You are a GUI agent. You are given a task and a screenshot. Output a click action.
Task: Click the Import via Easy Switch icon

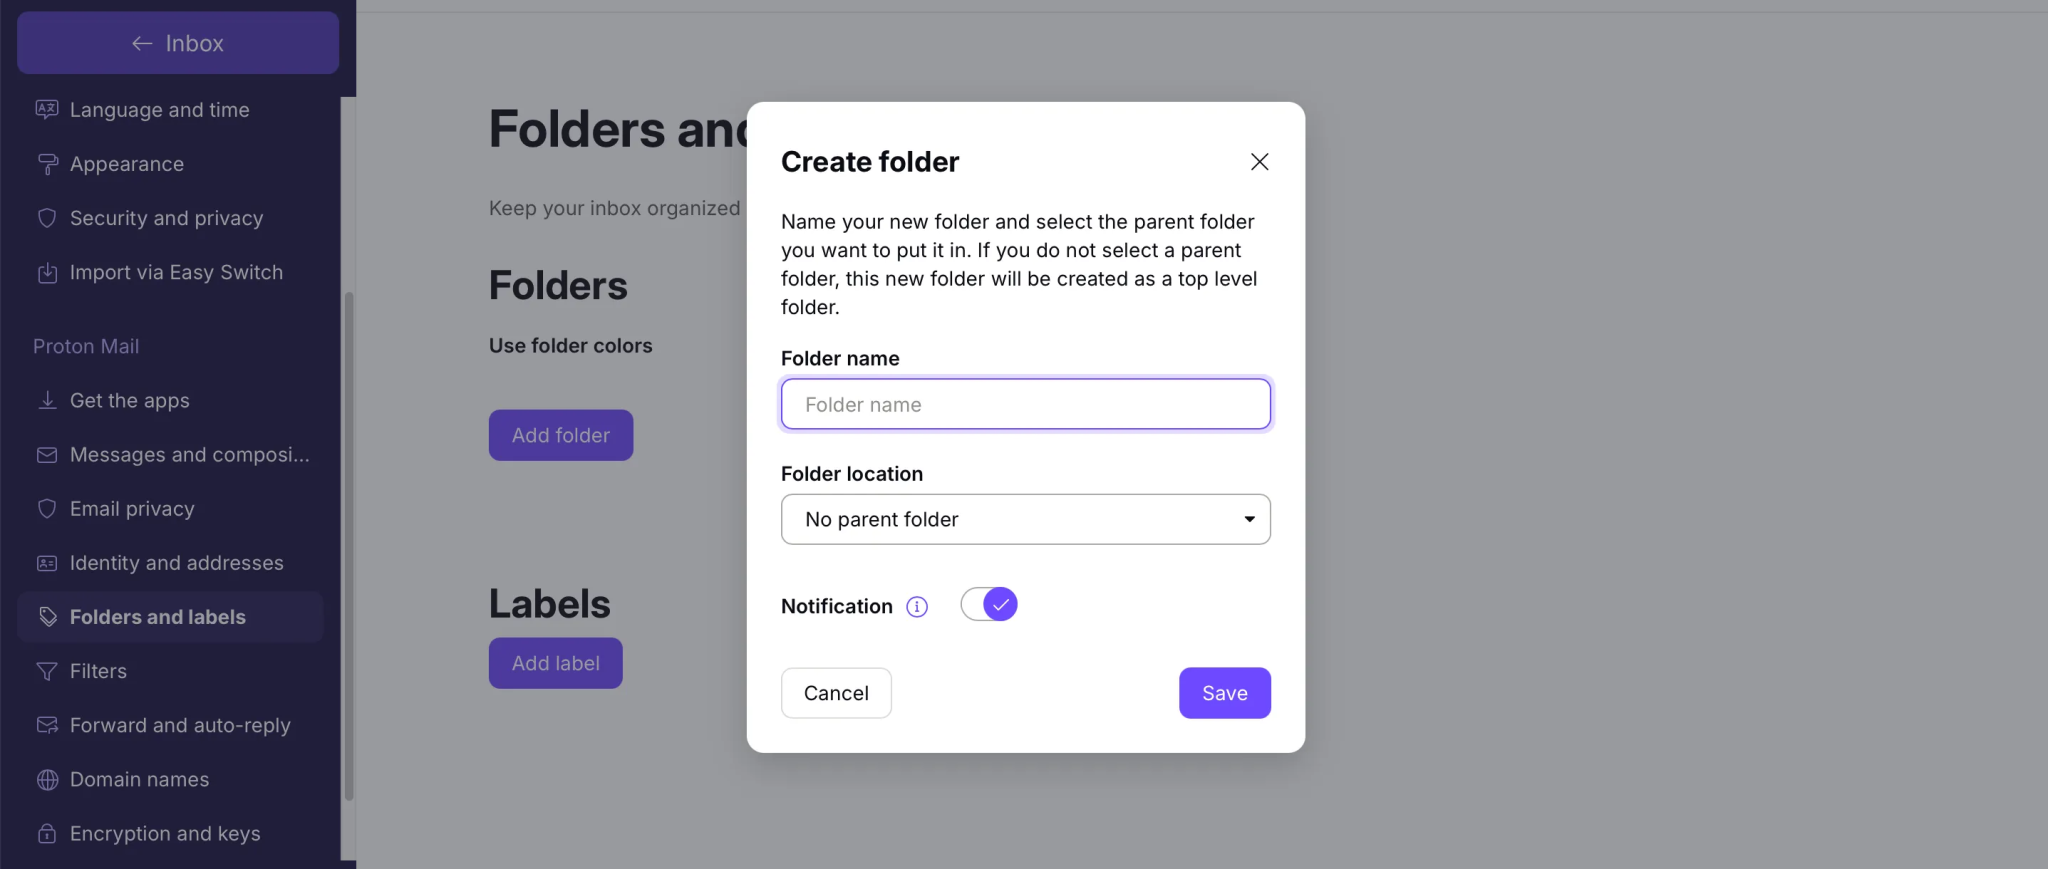(47, 272)
